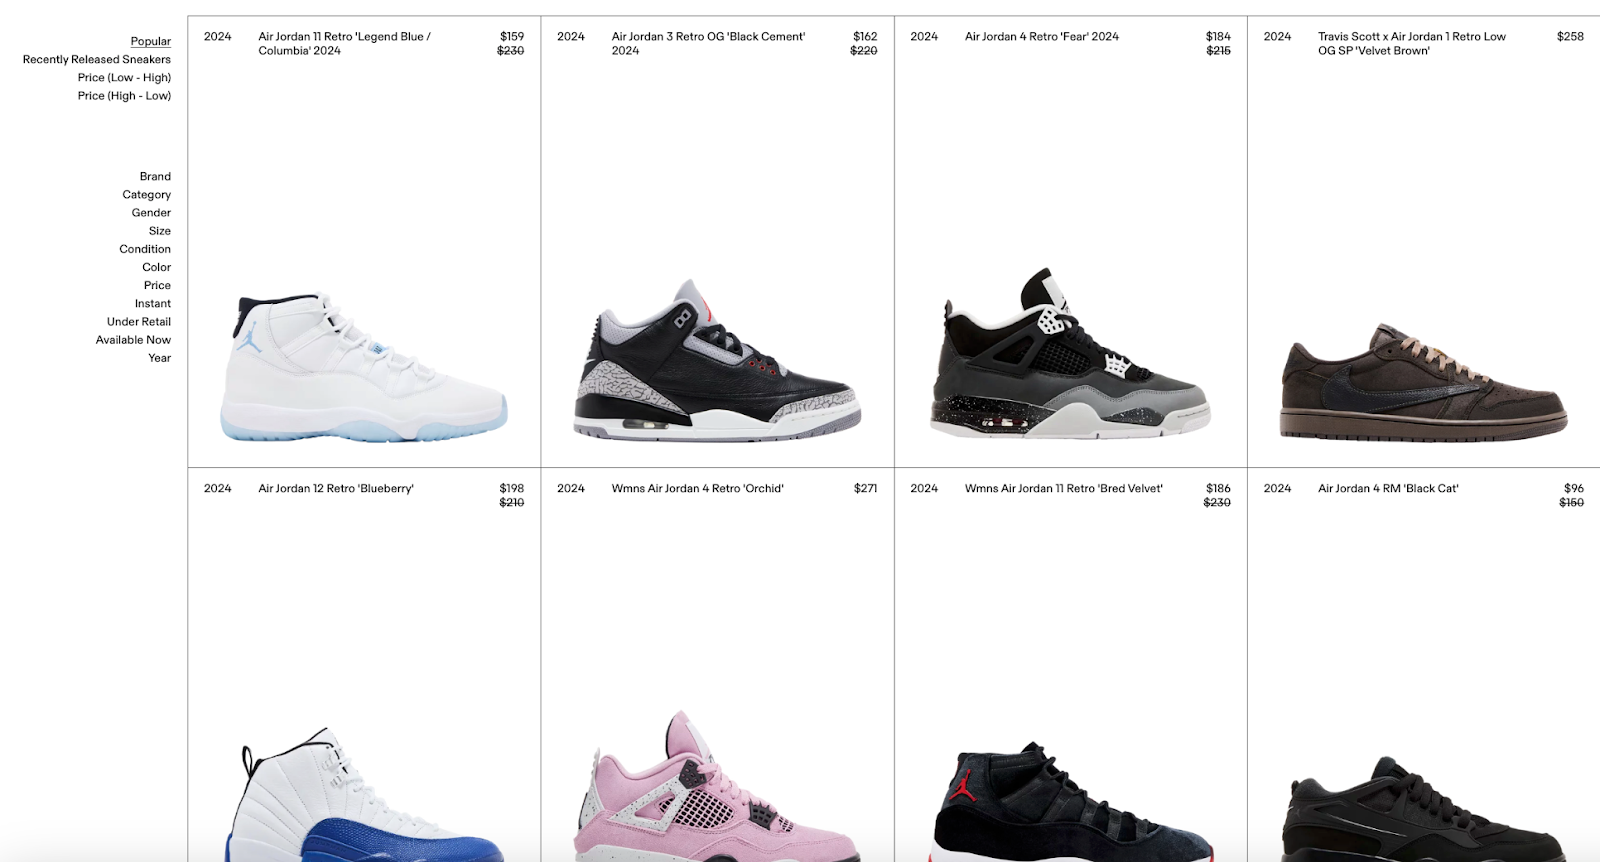Toggle the Under Retail filter
Viewport: 1600px width, 862px height.
point(139,321)
